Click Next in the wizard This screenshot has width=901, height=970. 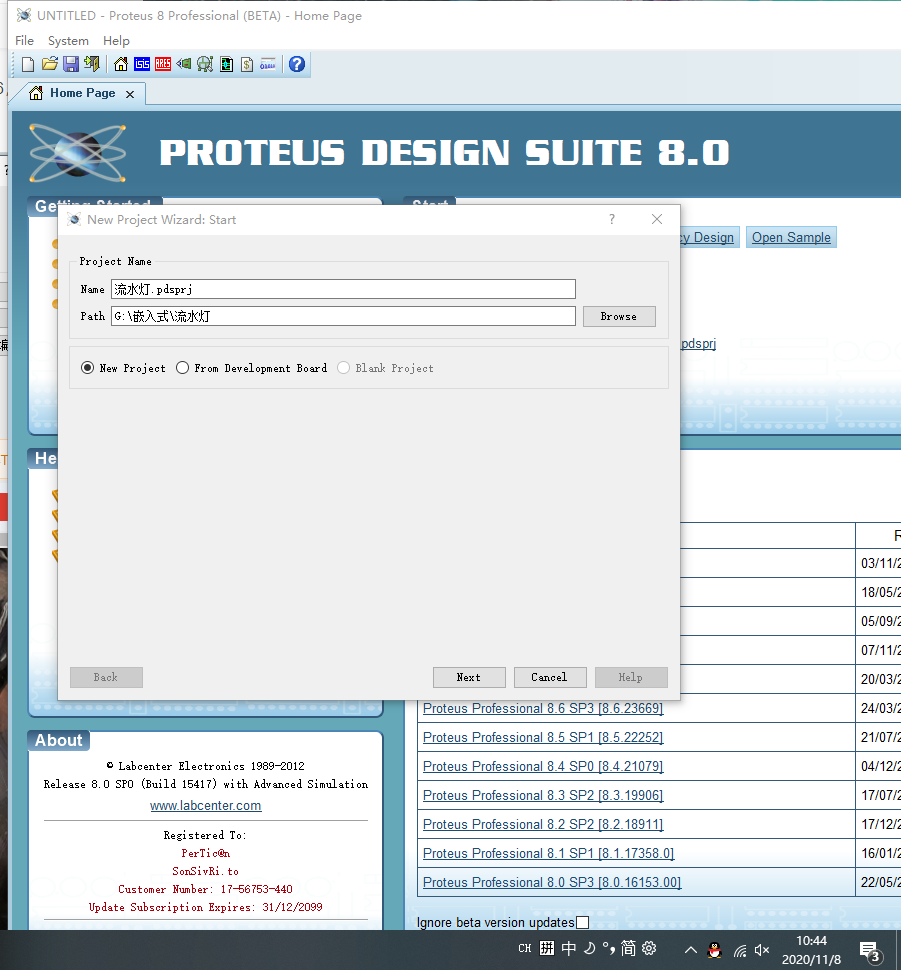click(x=469, y=677)
